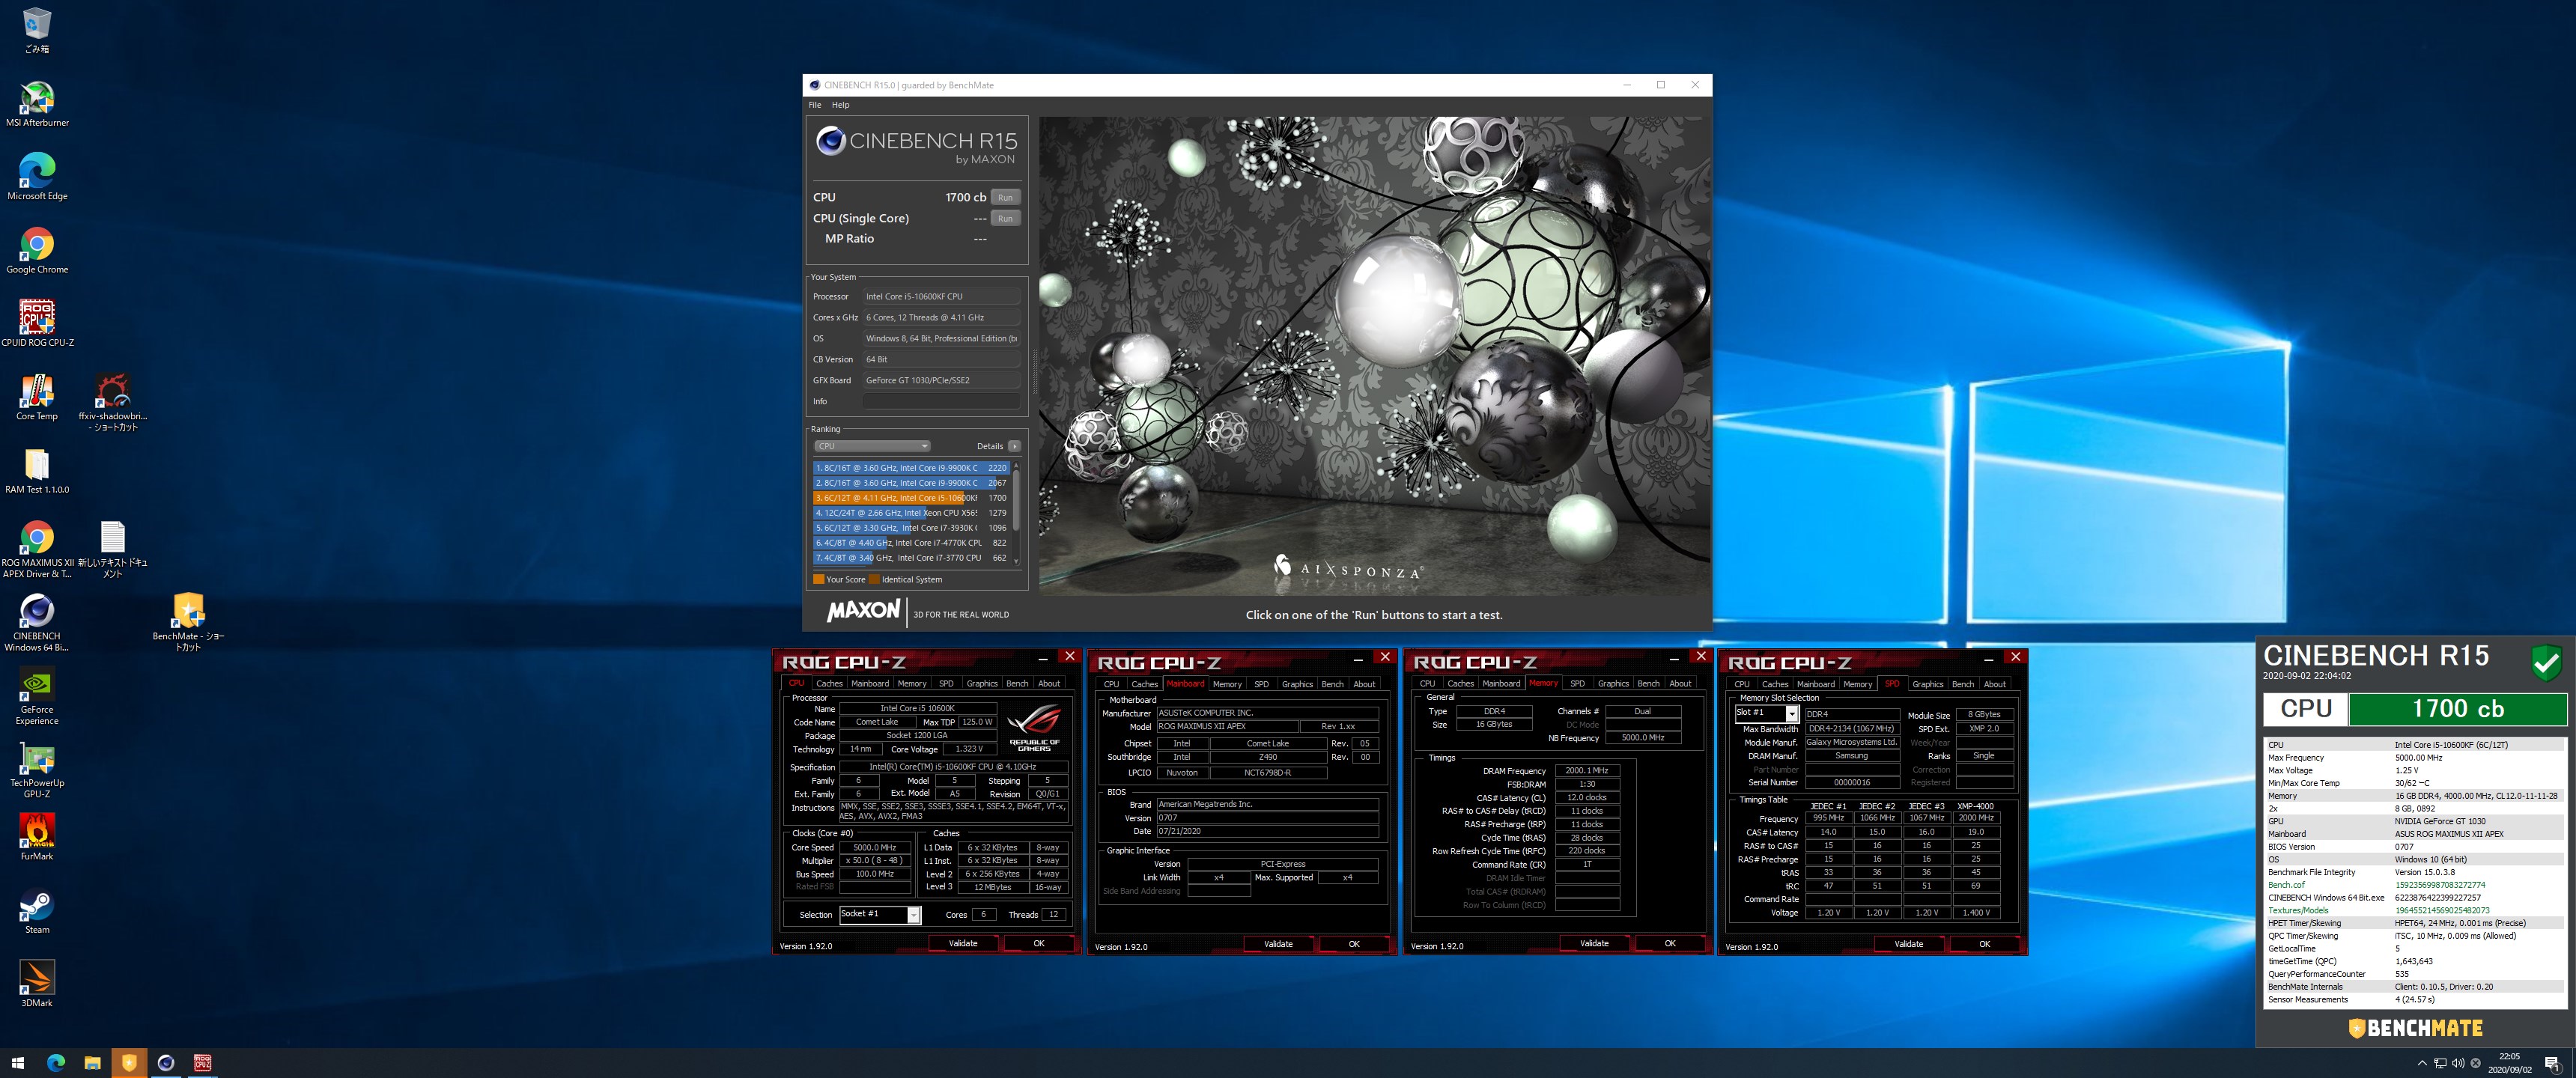Open Bench tab in first CPU-Z window
The height and width of the screenshot is (1078, 2576).
1017,683
